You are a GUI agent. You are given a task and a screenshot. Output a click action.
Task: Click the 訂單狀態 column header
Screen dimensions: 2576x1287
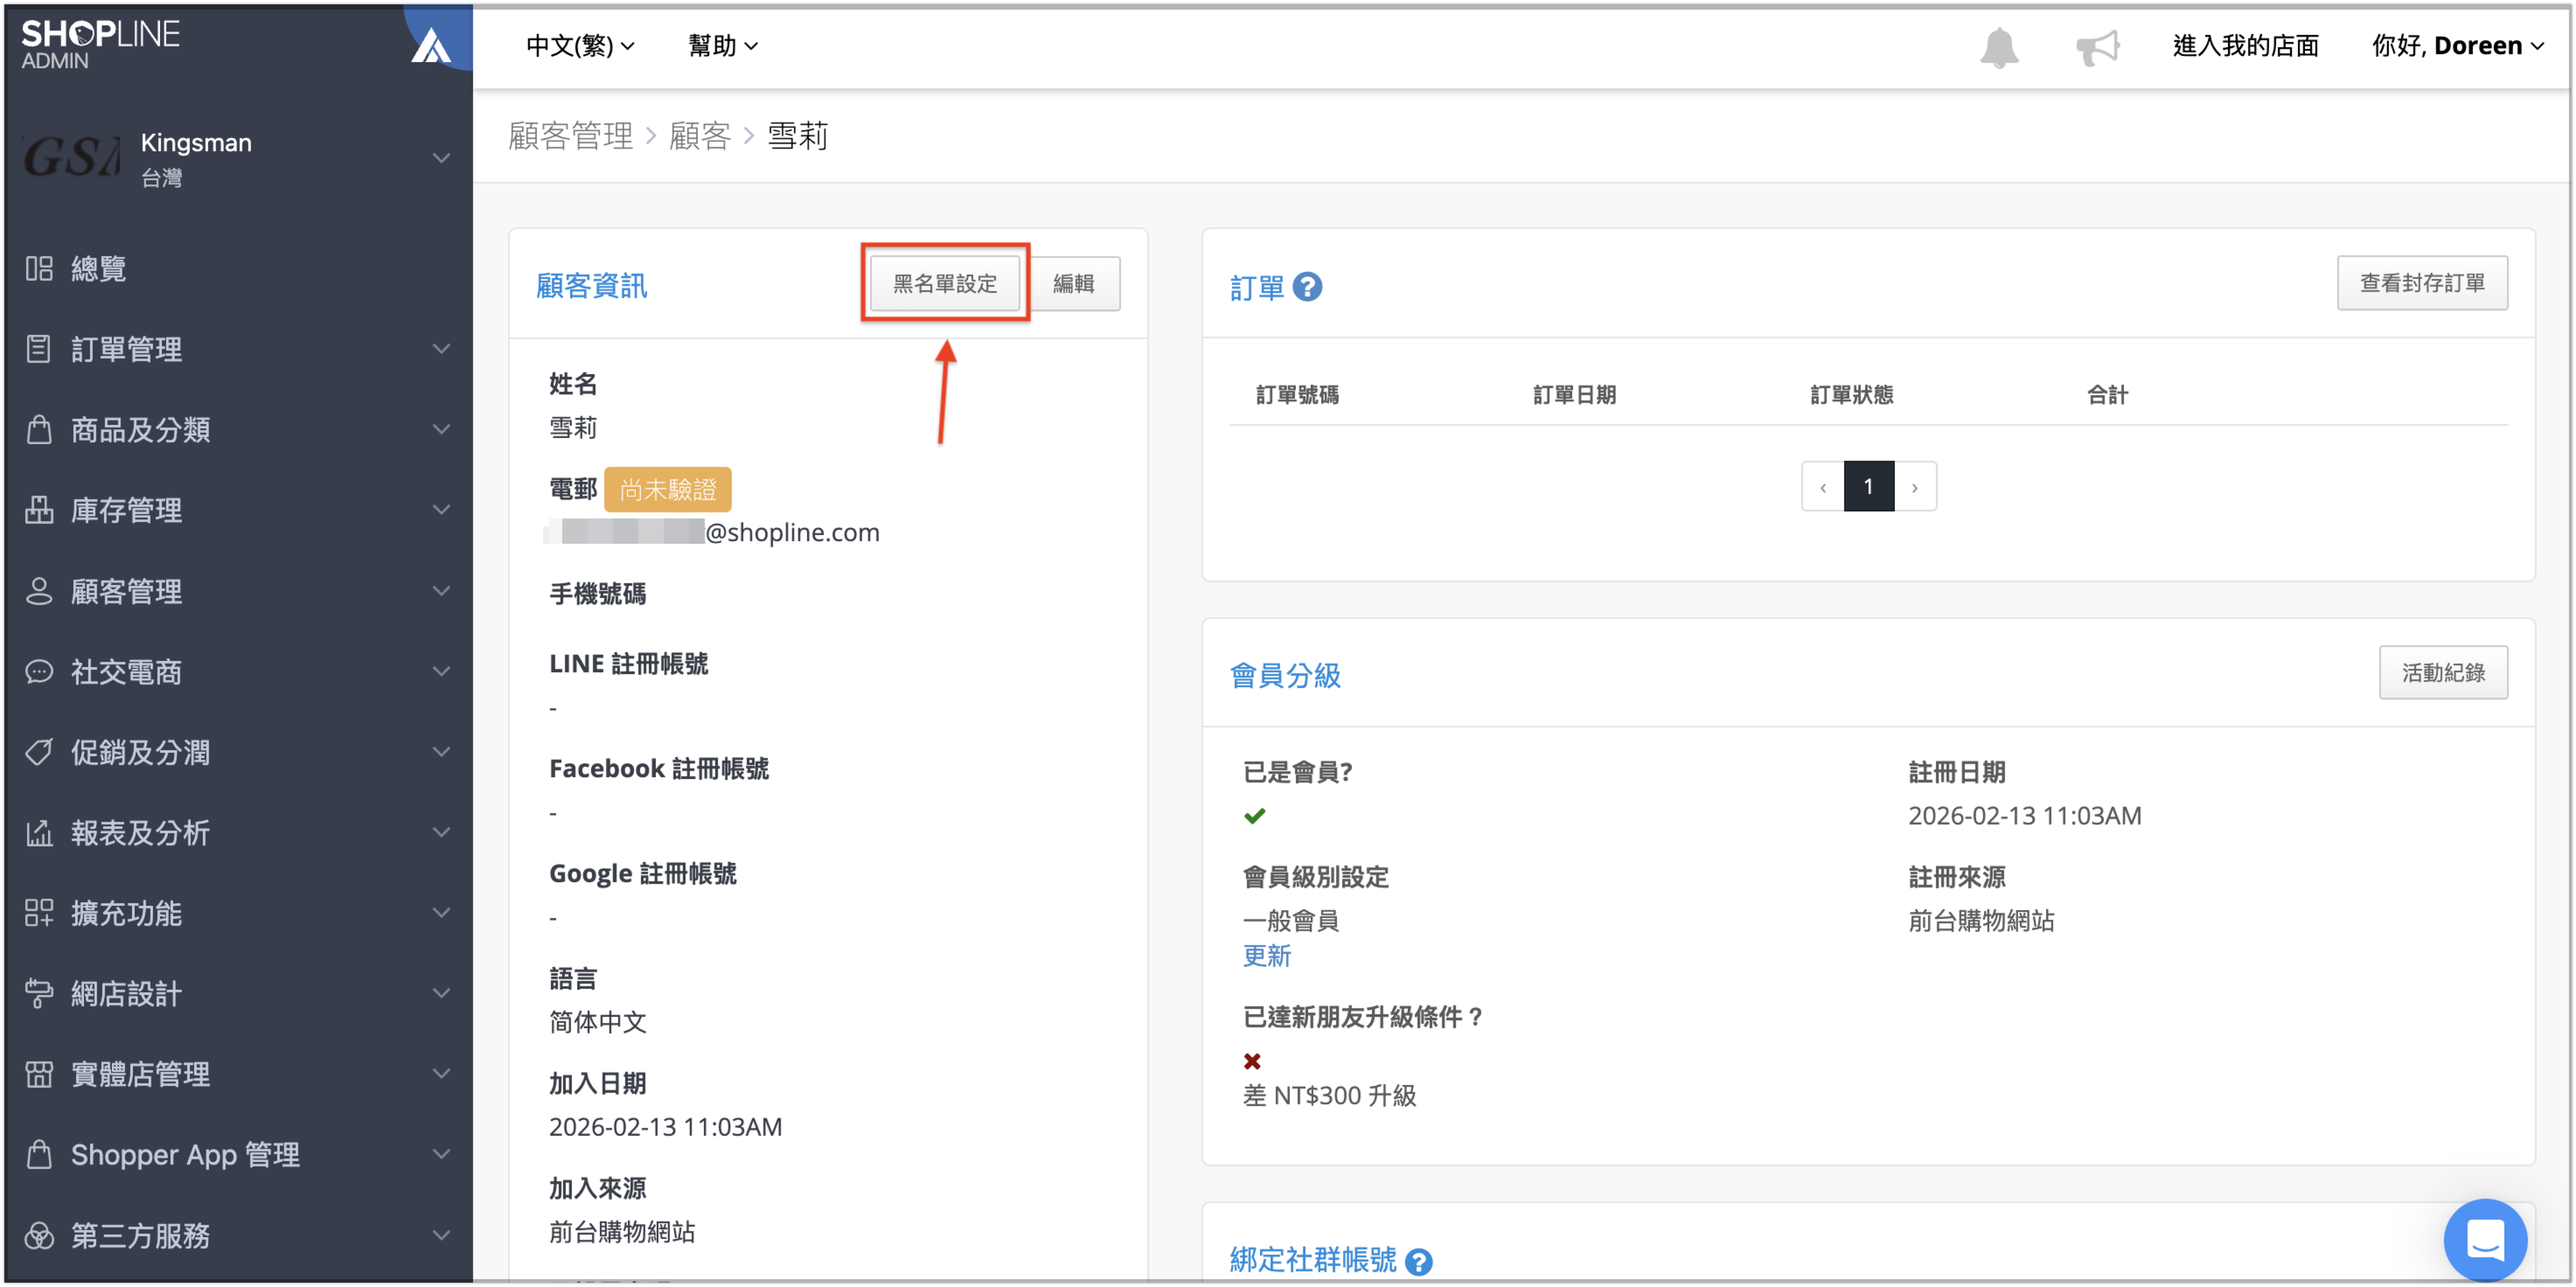(x=1851, y=395)
